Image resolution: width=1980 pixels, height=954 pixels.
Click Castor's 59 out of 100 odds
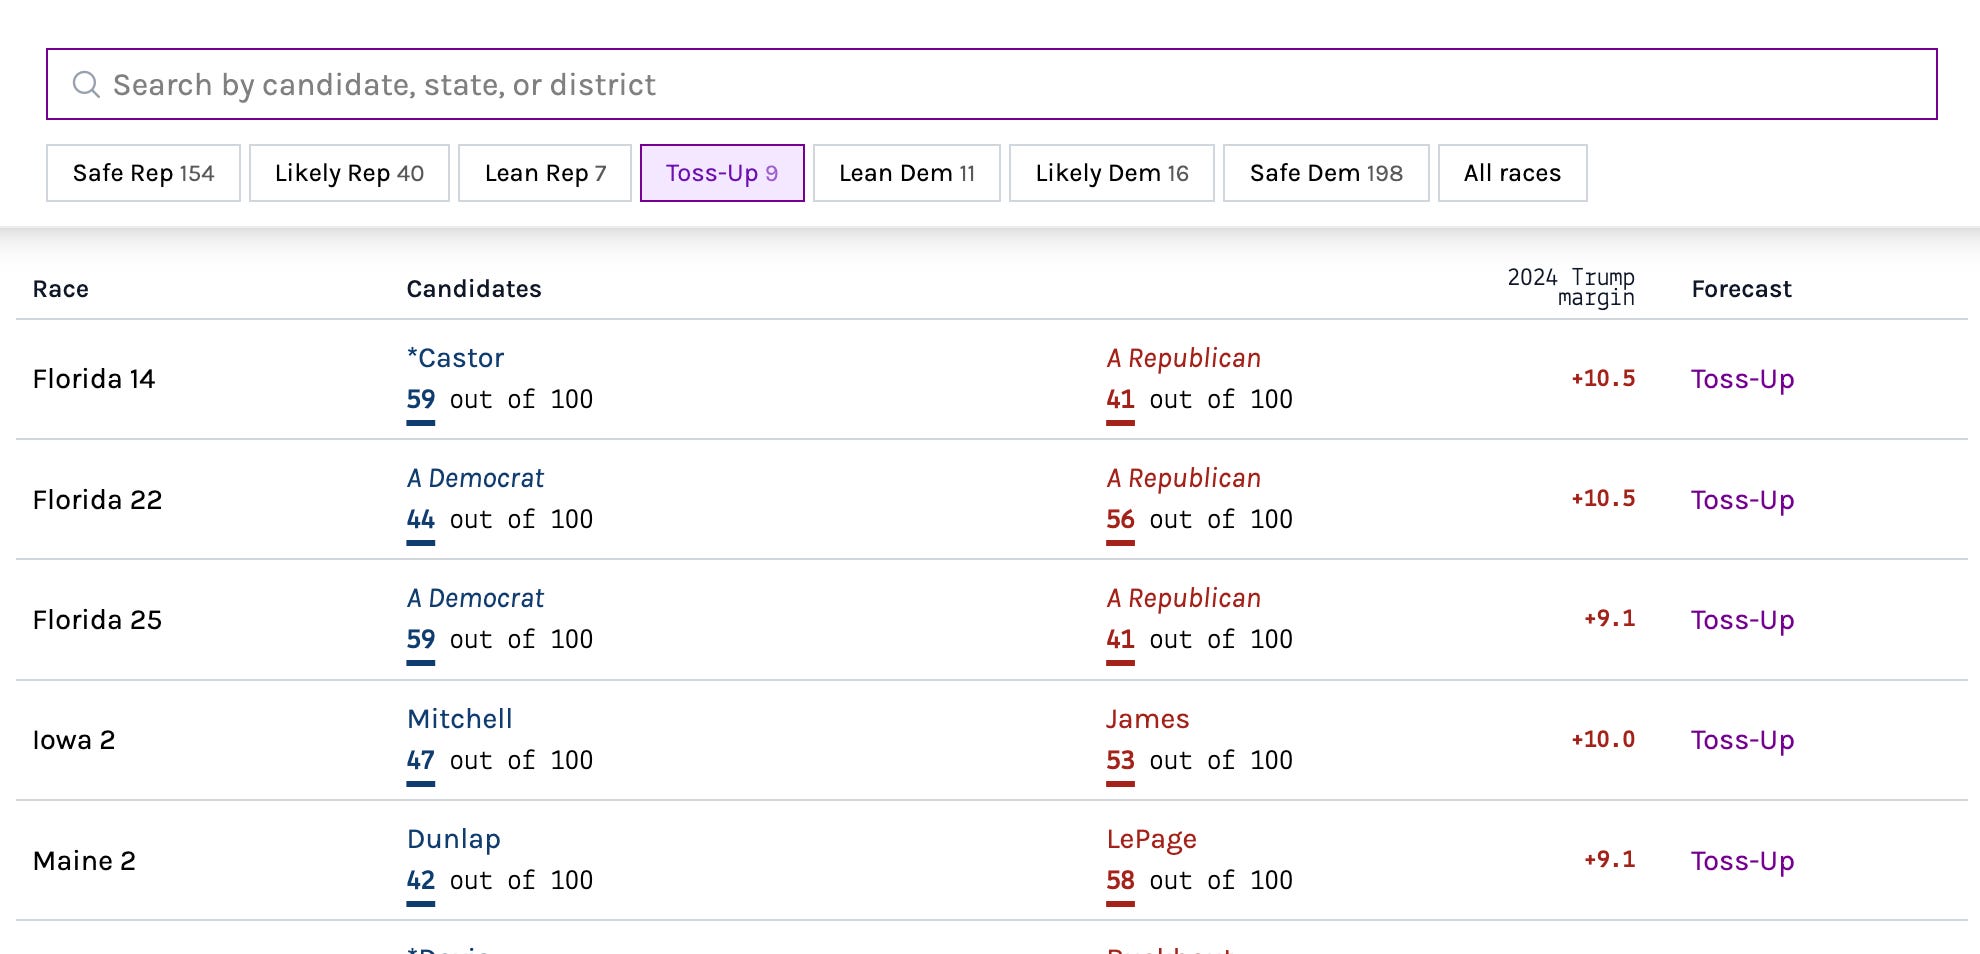click(500, 399)
